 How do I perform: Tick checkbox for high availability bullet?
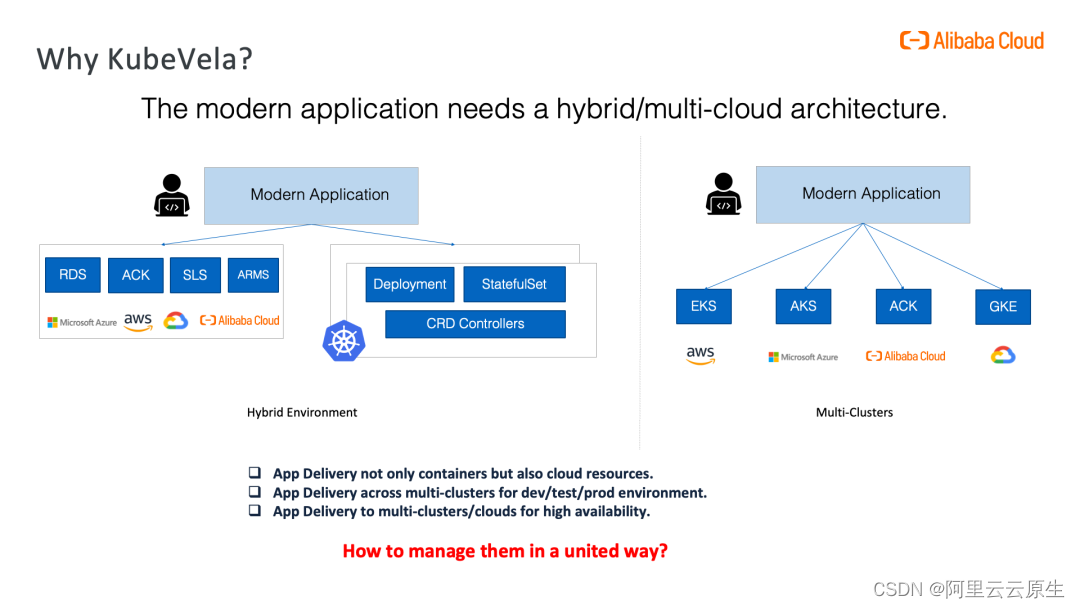pyautogui.click(x=255, y=510)
